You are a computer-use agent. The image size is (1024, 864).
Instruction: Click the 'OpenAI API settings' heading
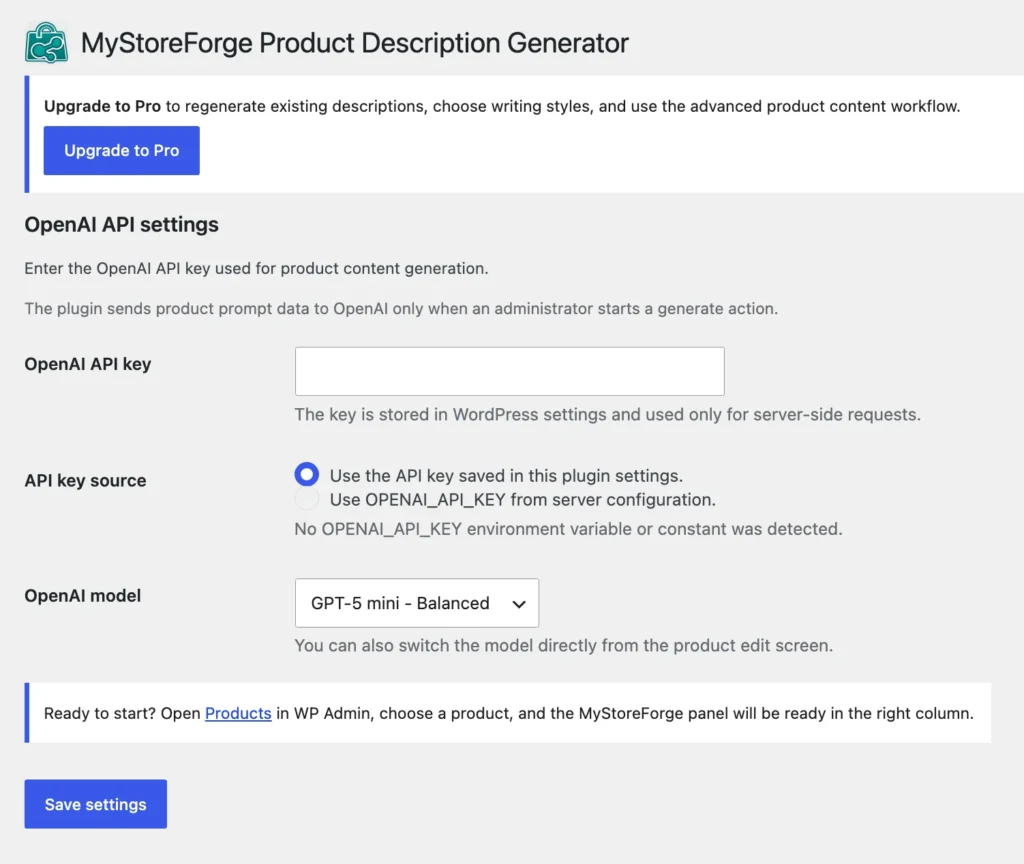click(x=121, y=225)
